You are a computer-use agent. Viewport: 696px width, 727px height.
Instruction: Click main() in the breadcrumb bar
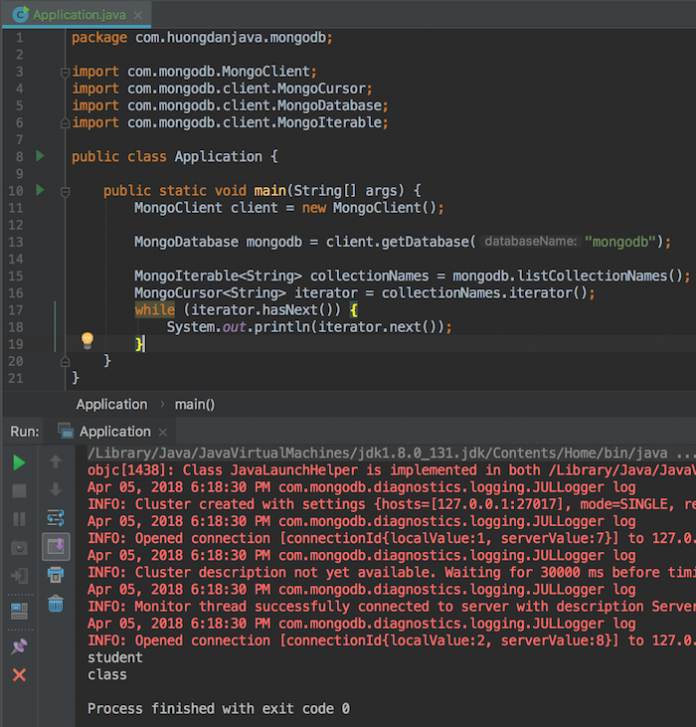tap(195, 404)
